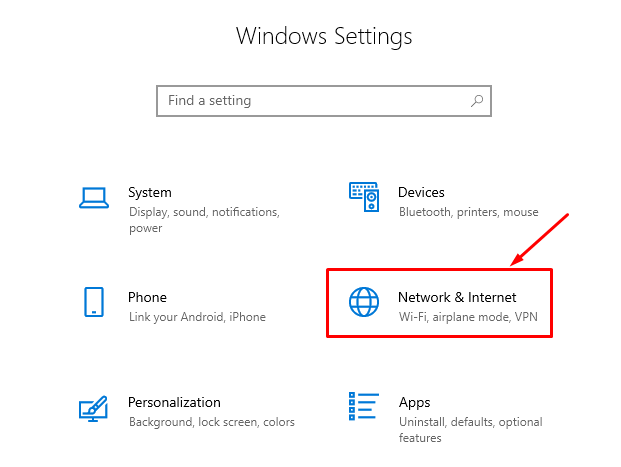Viewport: 621px width, 467px height.
Task: Click 'Link your Android, iPhone' text
Action: coord(197,317)
